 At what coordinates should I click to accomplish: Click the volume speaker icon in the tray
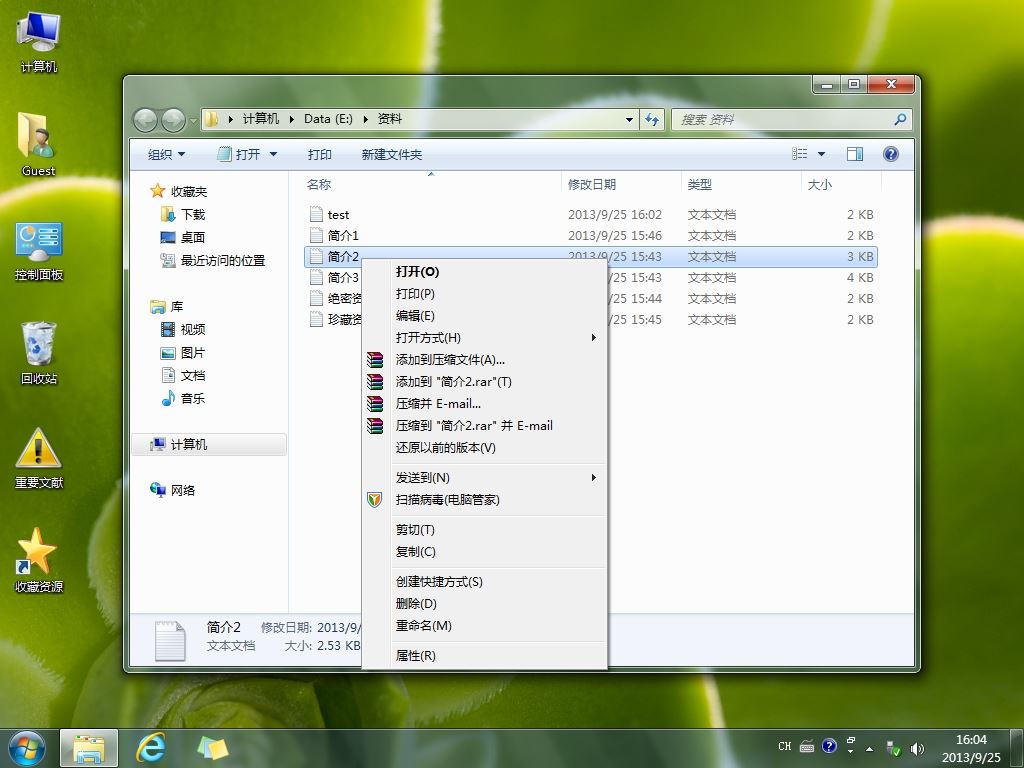(917, 748)
